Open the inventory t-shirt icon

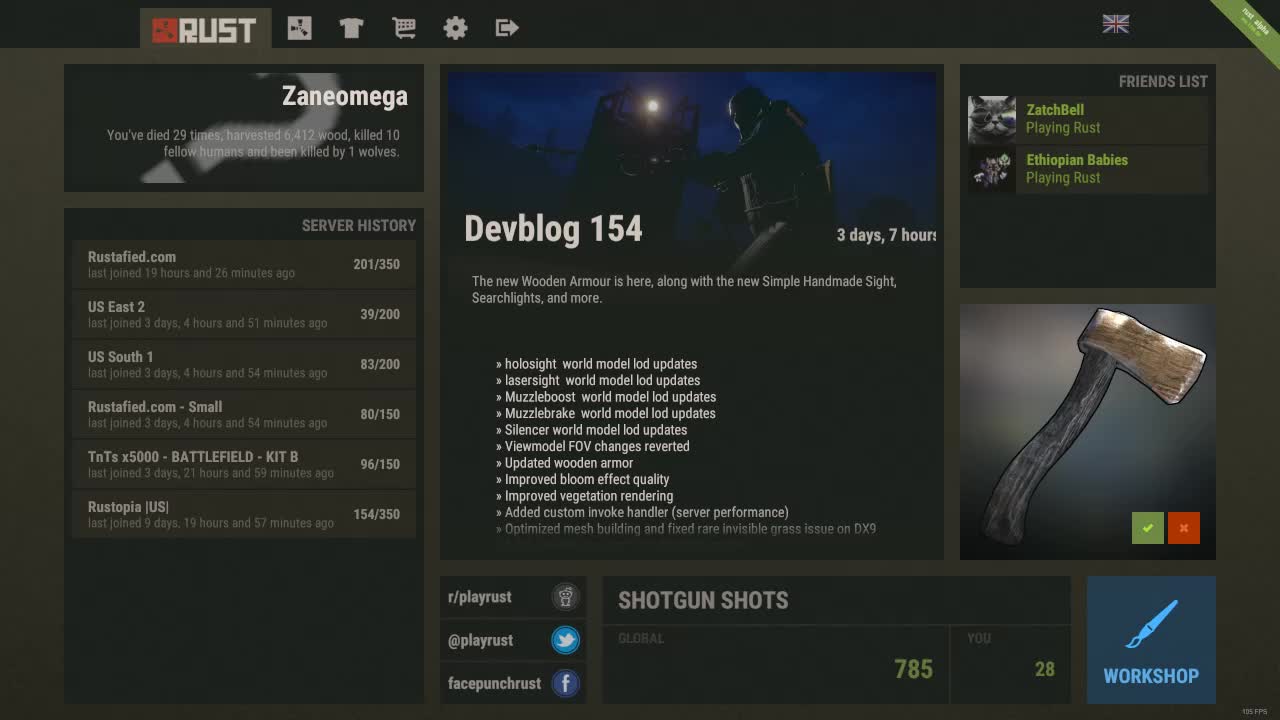coord(351,28)
